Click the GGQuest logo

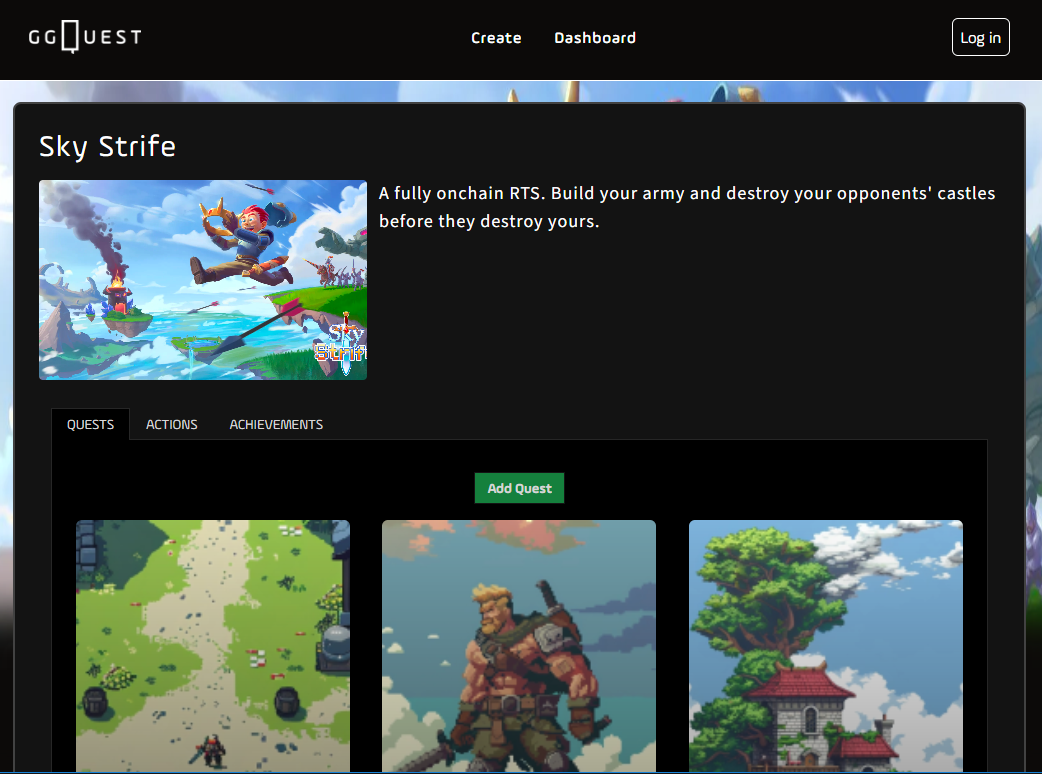[85, 37]
